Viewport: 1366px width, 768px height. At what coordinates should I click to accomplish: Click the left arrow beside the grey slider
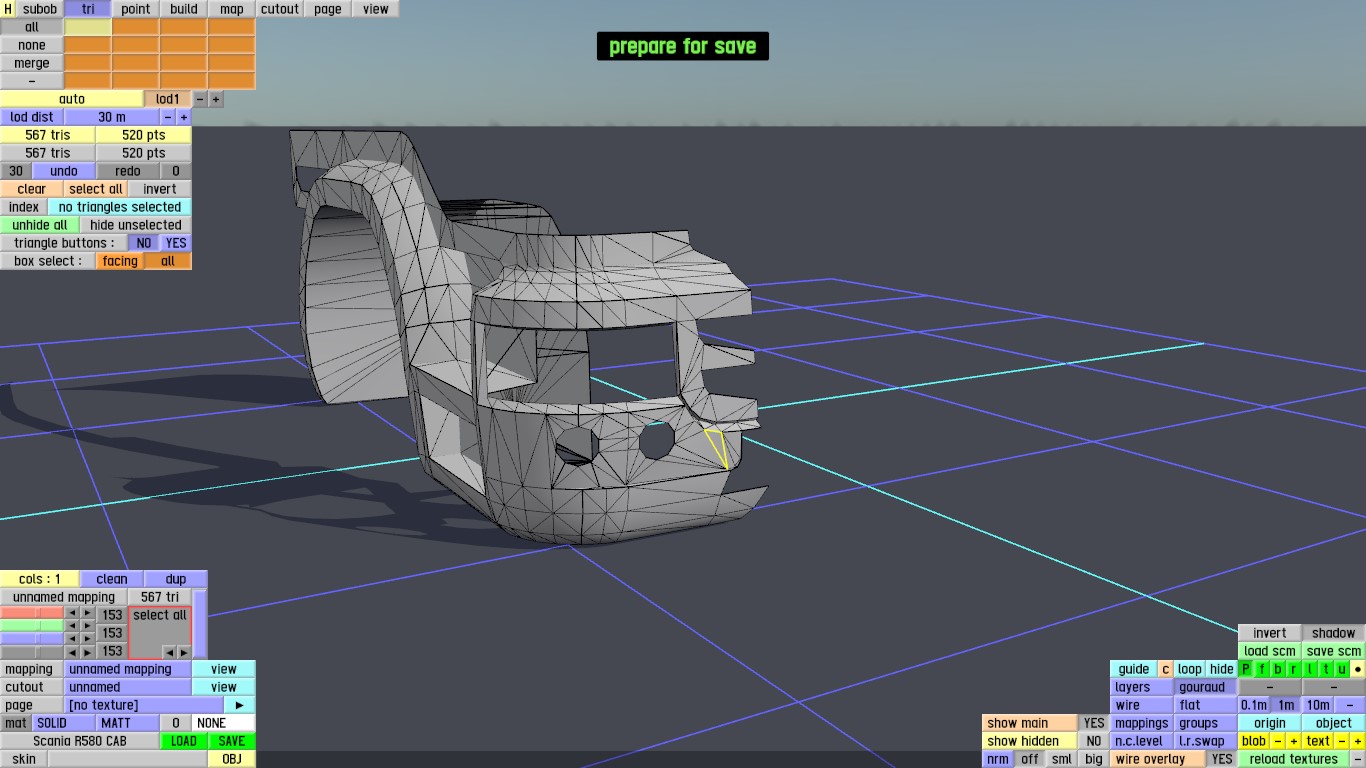[72, 652]
